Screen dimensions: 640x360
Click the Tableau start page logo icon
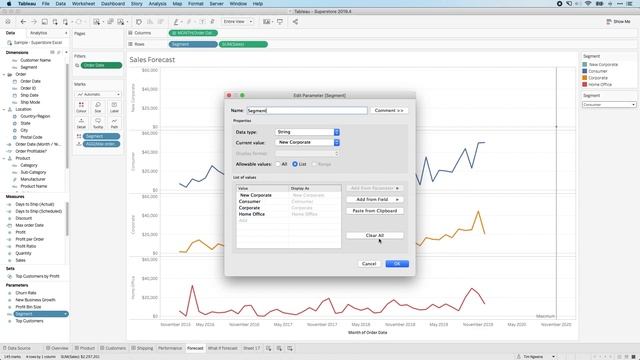click(8, 22)
